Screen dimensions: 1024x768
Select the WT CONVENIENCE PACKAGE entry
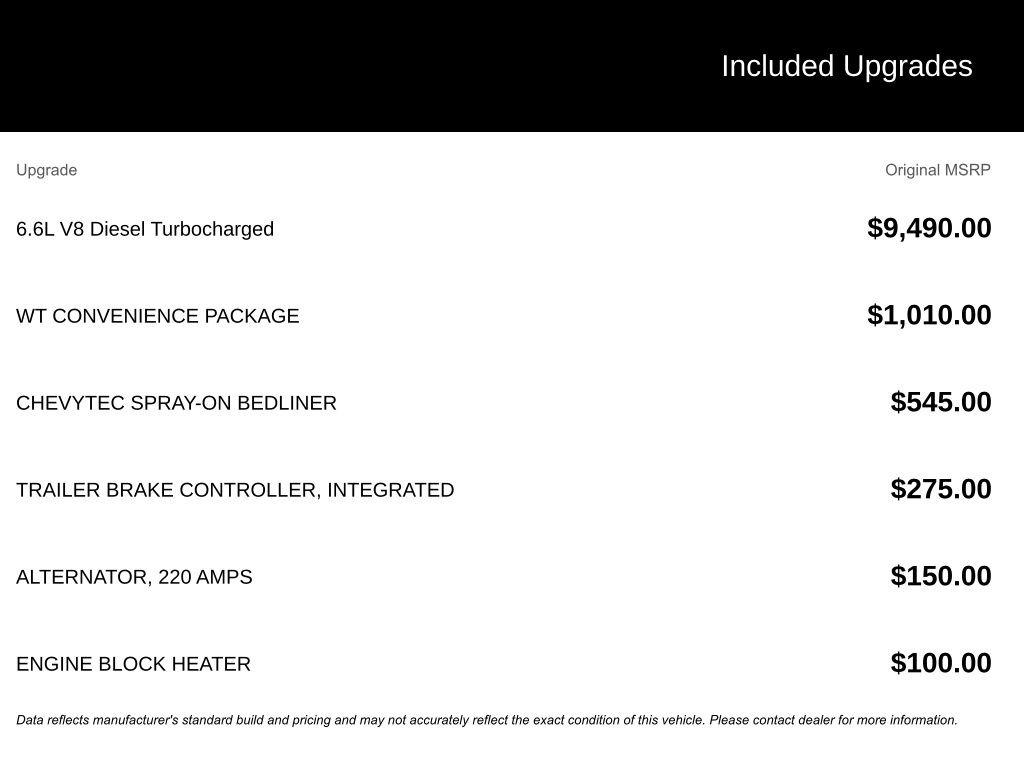coord(157,316)
